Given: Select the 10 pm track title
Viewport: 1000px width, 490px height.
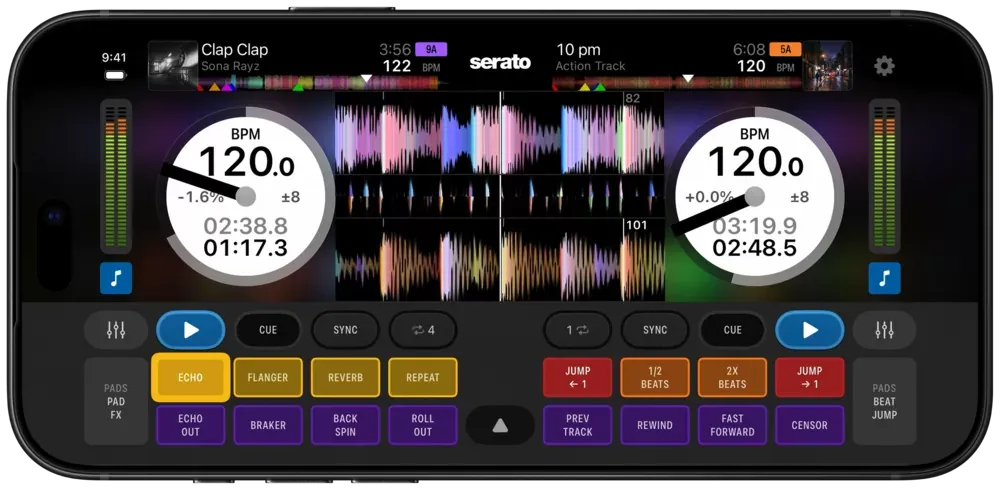Looking at the screenshot, I should point(578,50).
